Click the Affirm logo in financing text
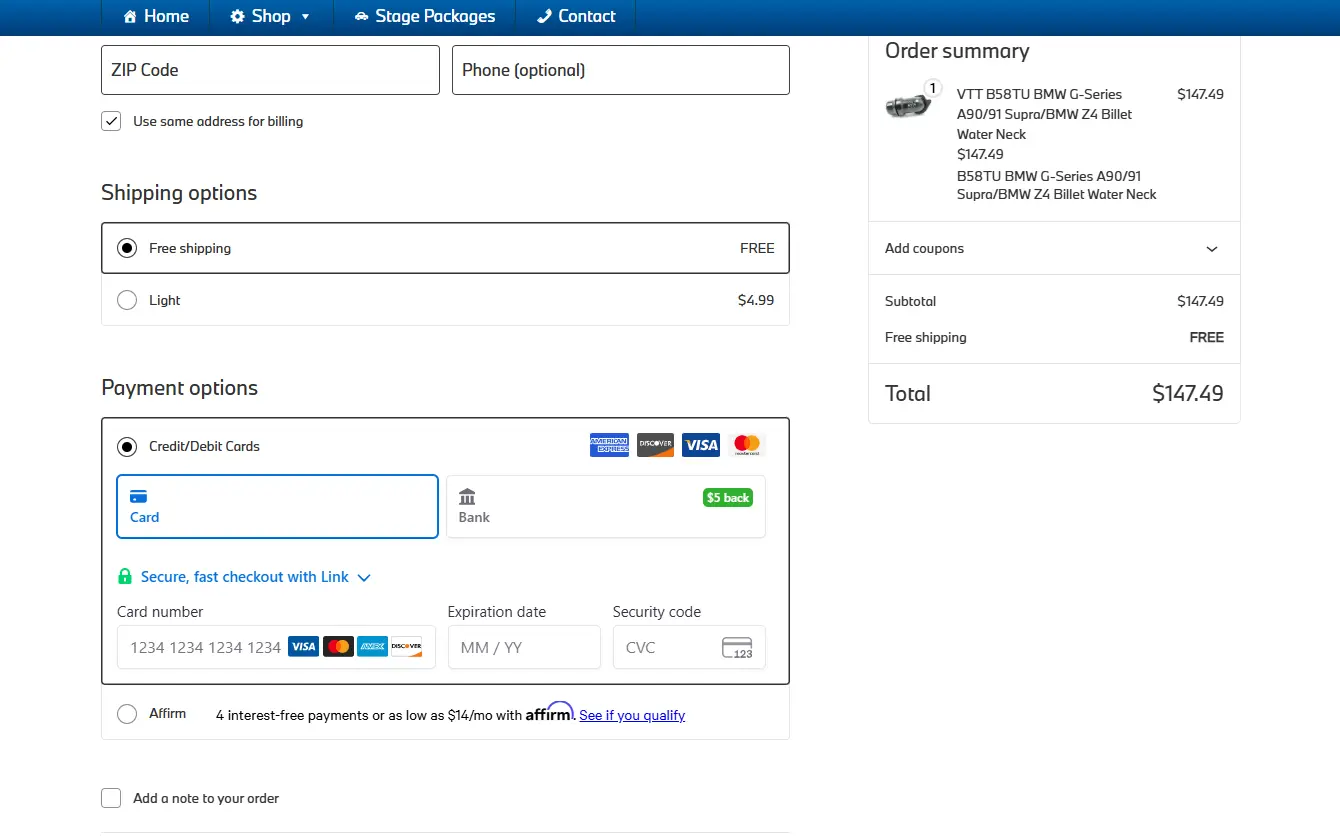1340x840 pixels. point(549,713)
